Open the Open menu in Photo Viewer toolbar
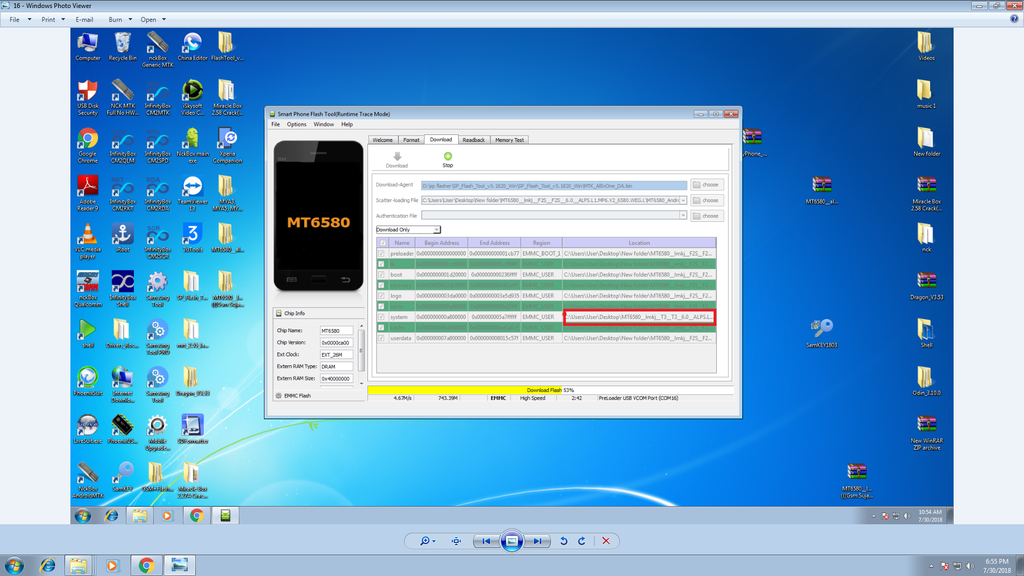Viewport: 1024px width, 576px height. 152,19
